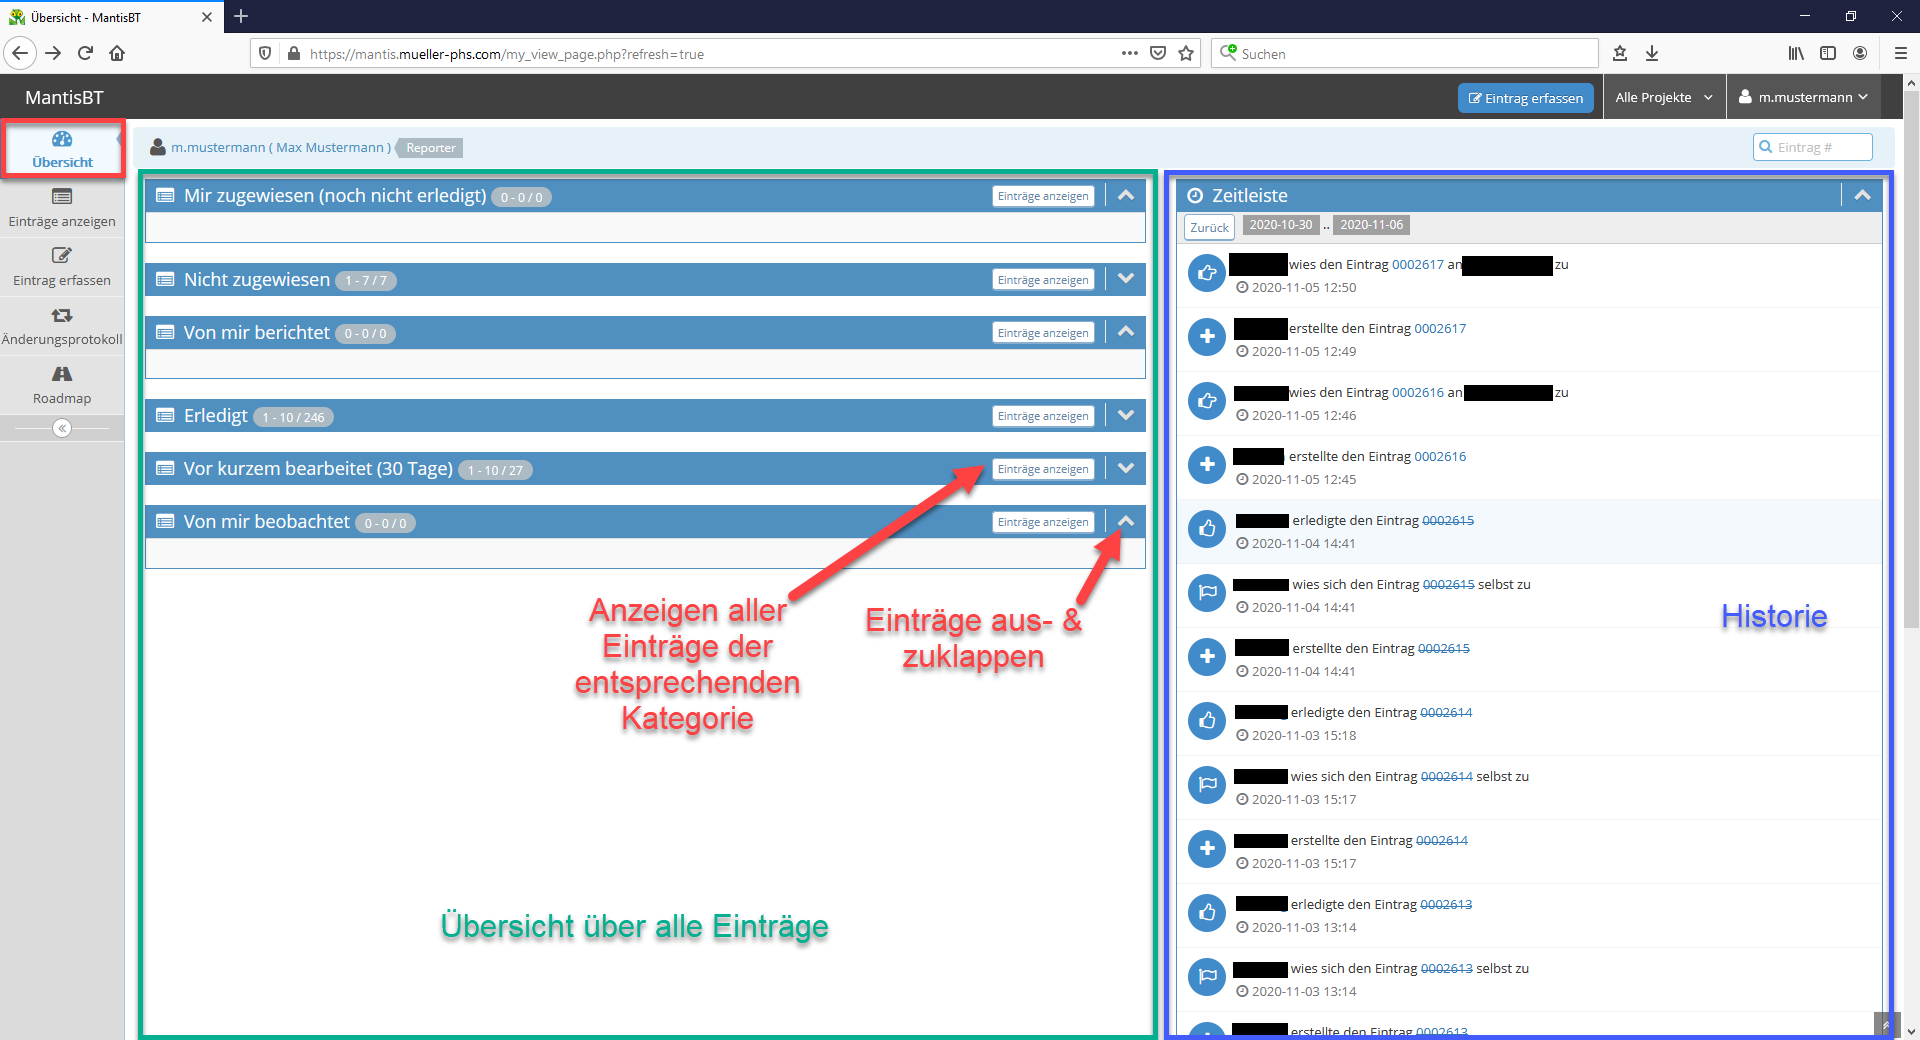The image size is (1920, 1040).
Task: Expand the 'Erledigt' section
Action: click(x=1126, y=416)
